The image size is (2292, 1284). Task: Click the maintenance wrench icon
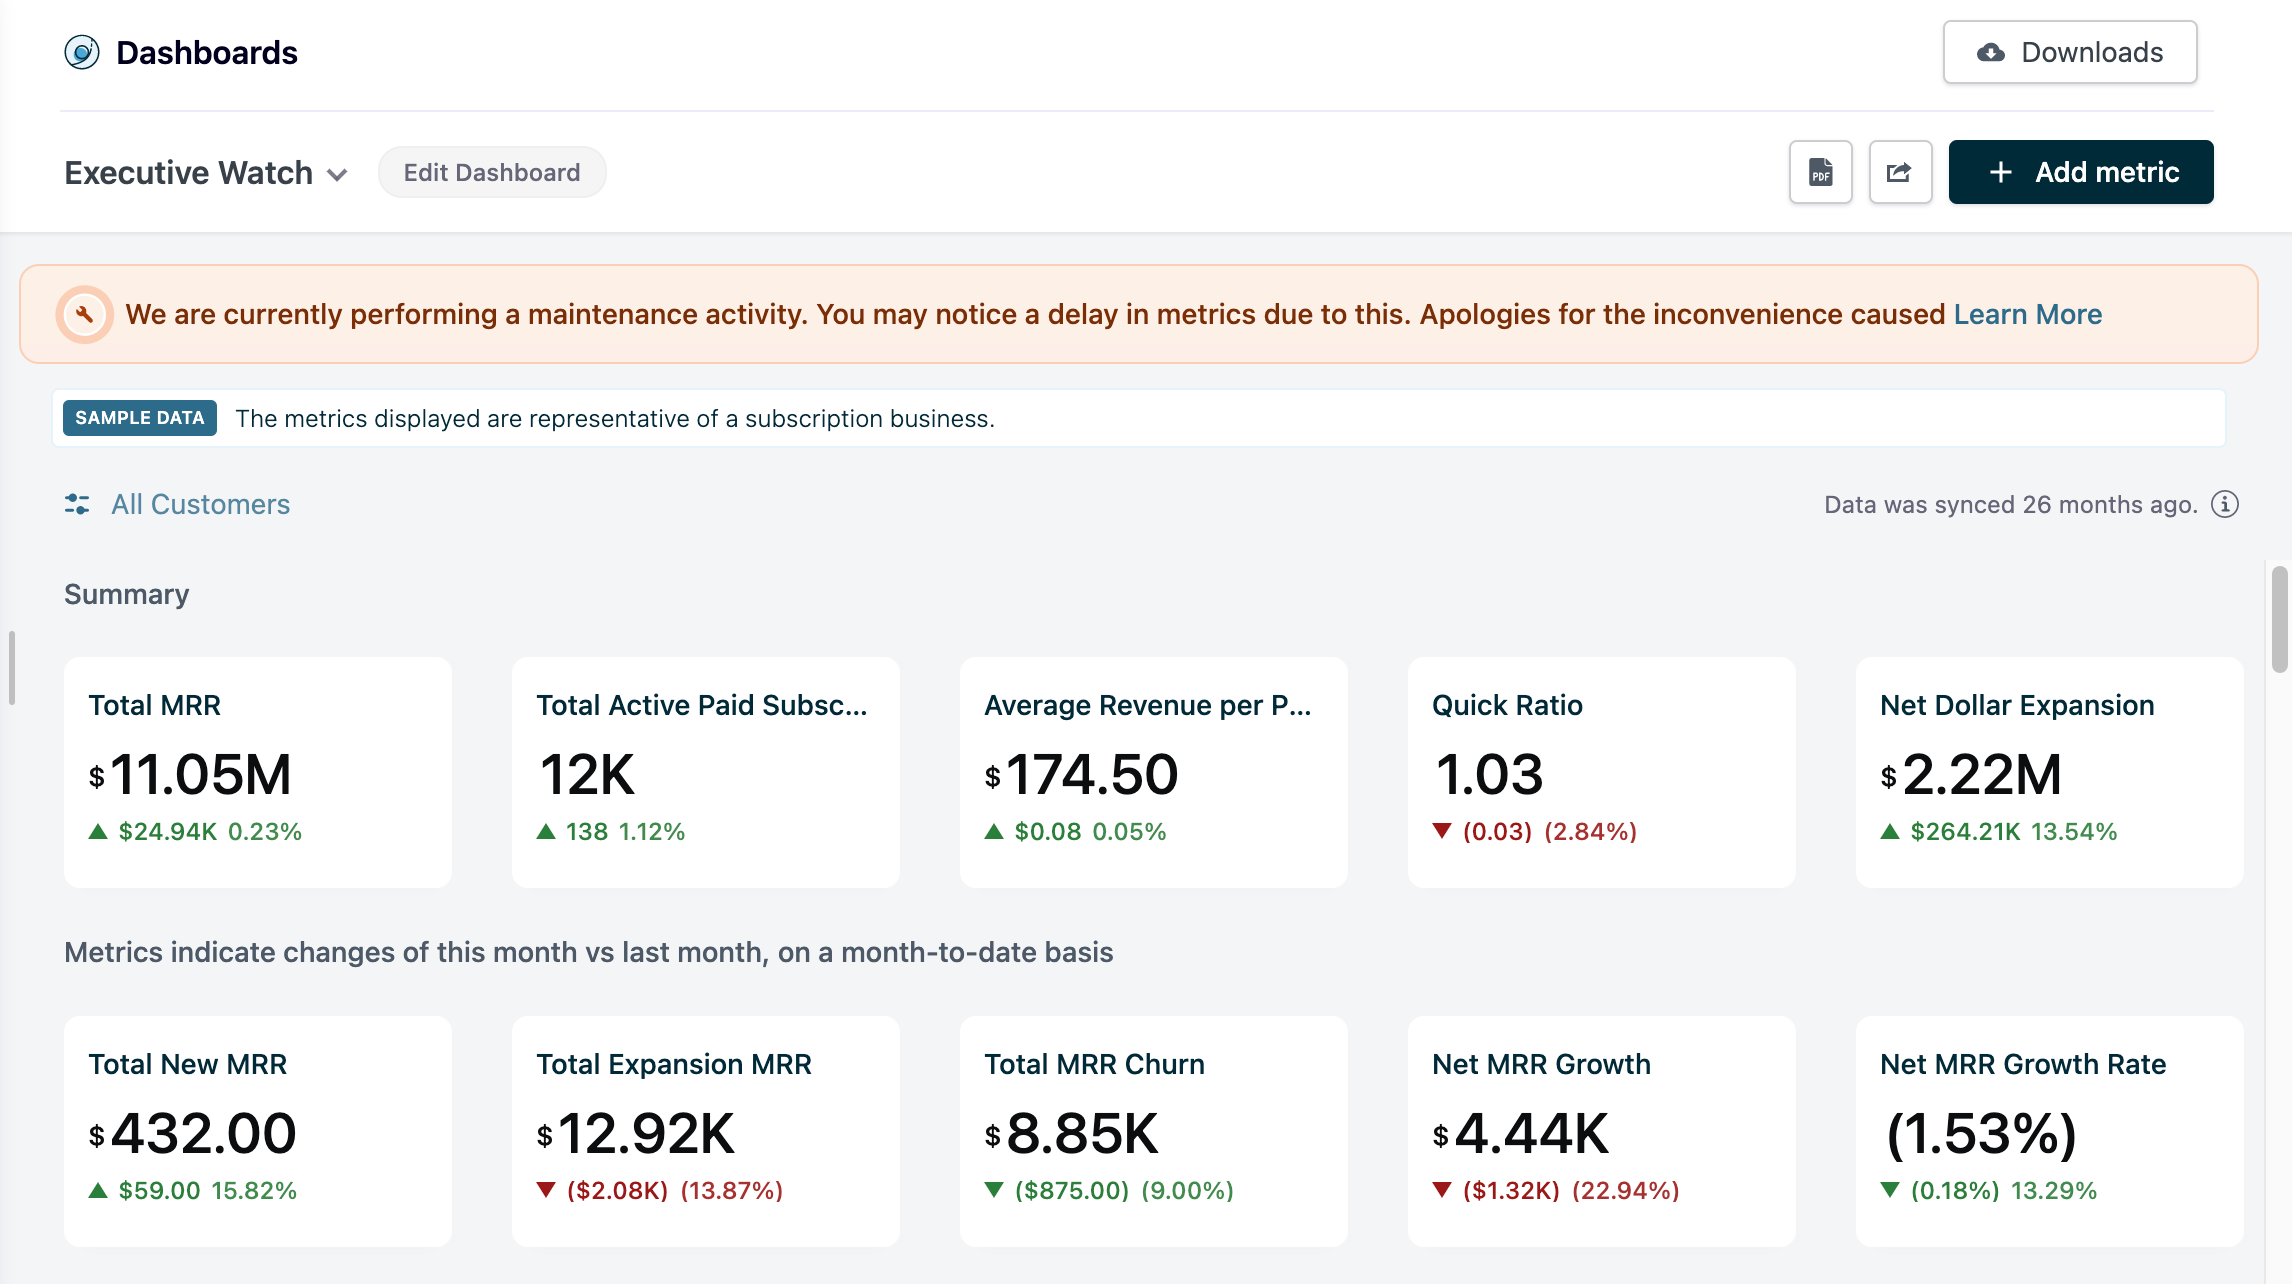point(85,314)
